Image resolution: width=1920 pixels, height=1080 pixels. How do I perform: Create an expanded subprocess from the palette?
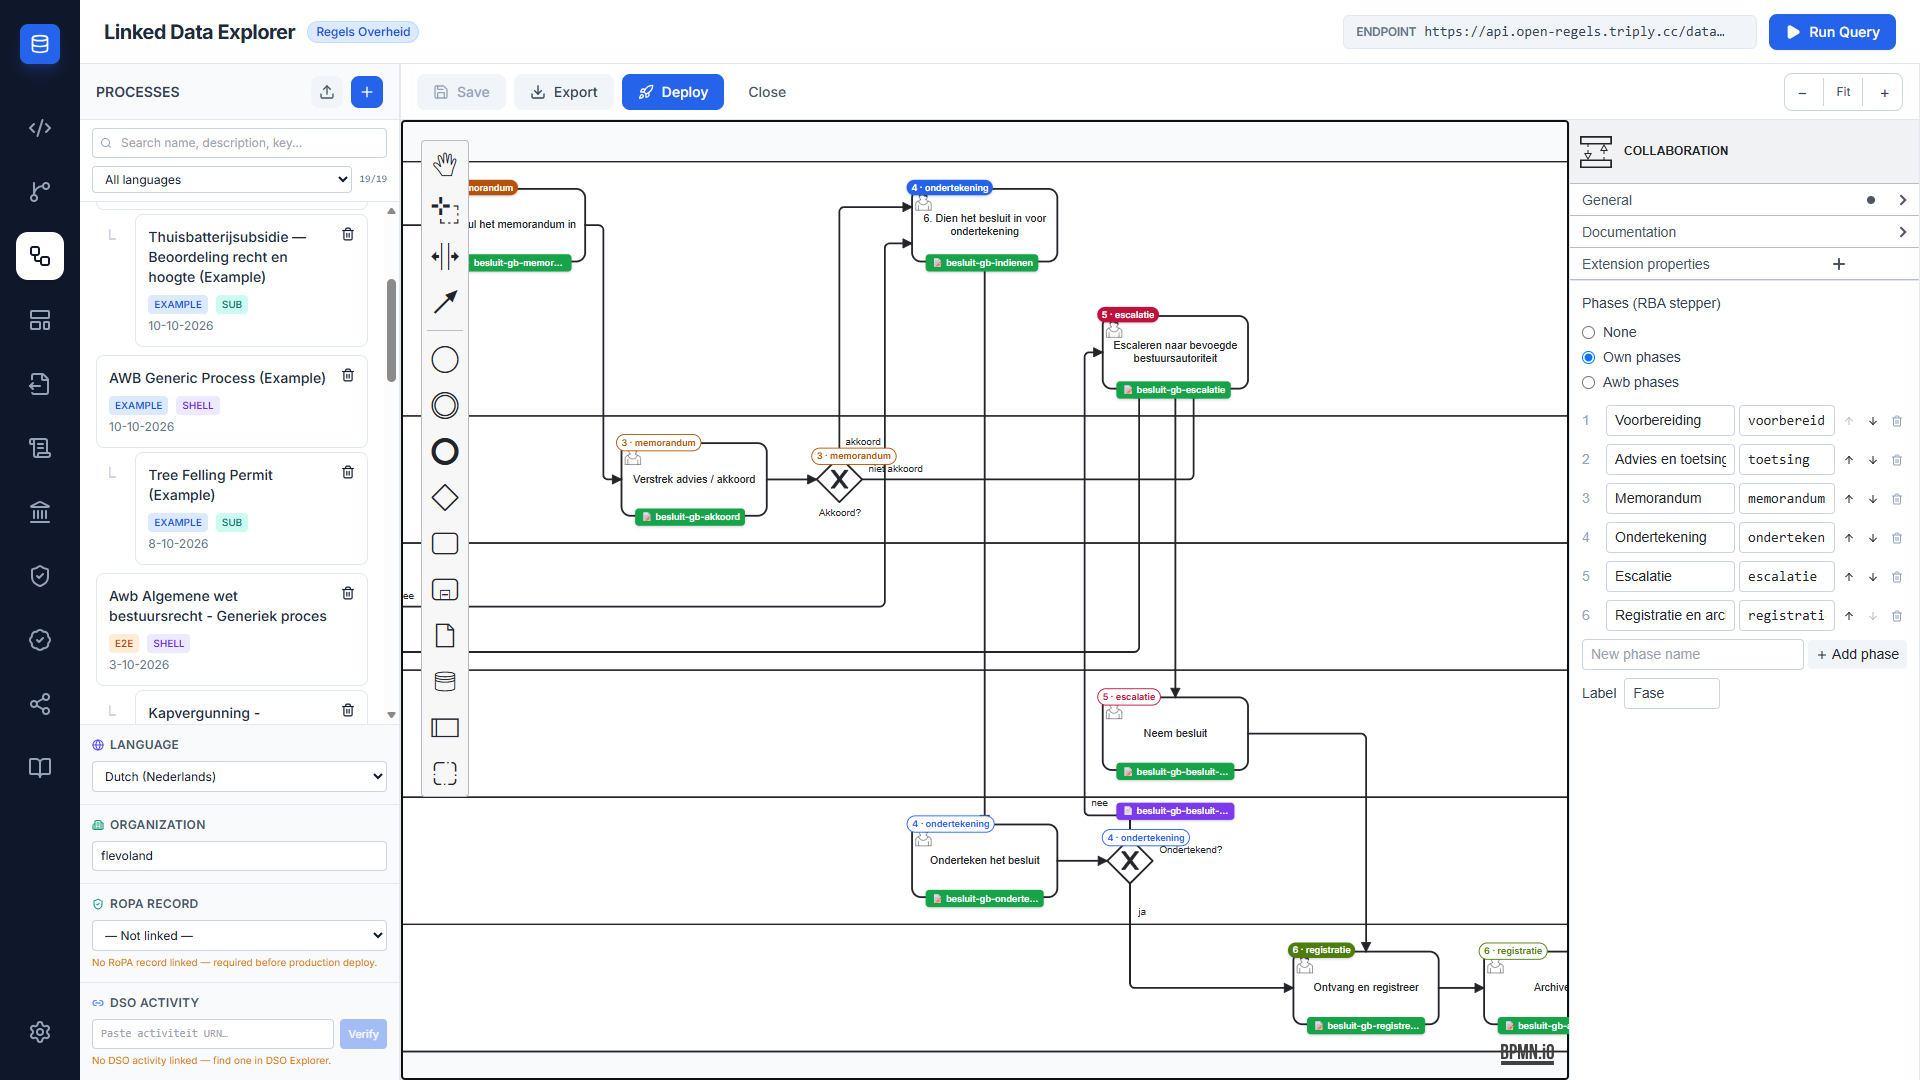[x=445, y=589]
